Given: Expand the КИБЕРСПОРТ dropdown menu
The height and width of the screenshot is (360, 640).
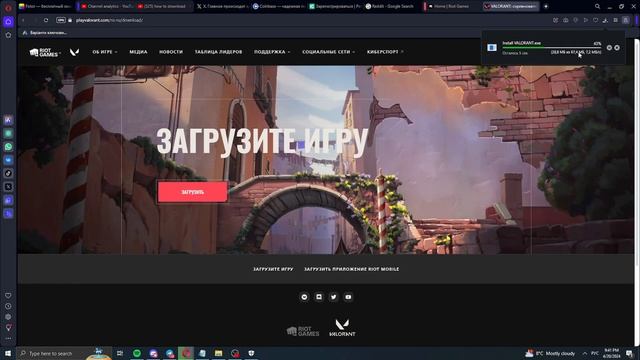Looking at the screenshot, I should 385,52.
